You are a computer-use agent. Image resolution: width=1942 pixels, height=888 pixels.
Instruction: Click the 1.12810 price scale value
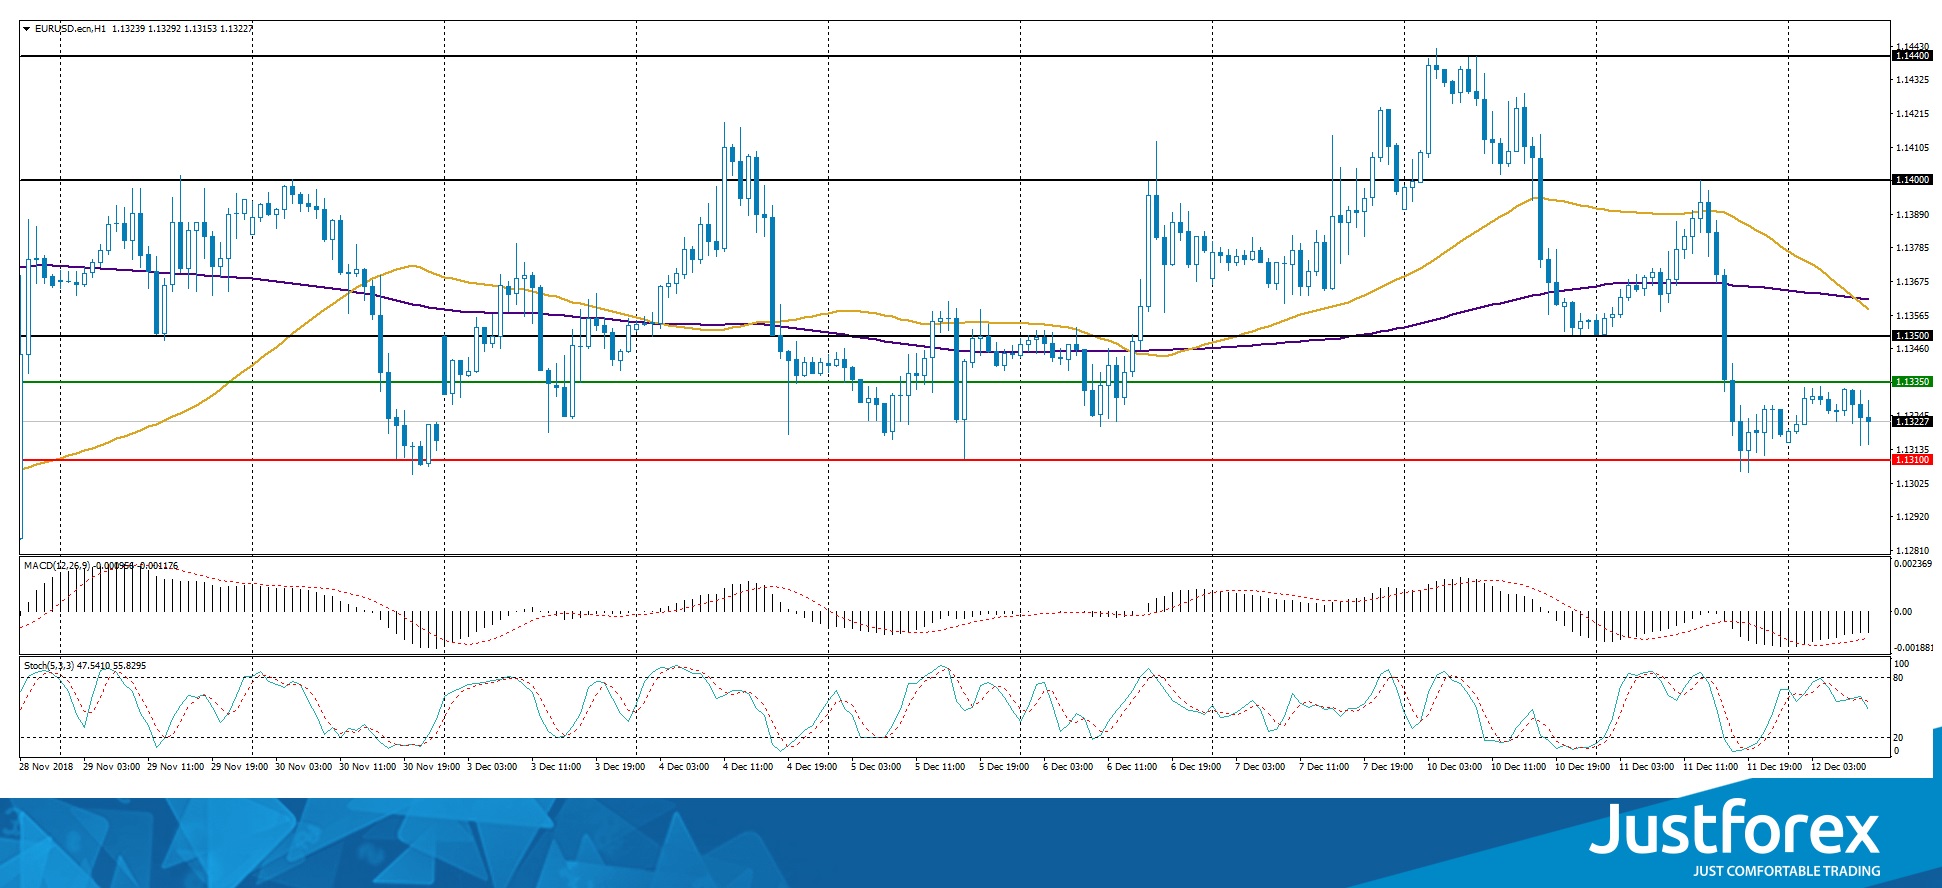pyautogui.click(x=1913, y=551)
